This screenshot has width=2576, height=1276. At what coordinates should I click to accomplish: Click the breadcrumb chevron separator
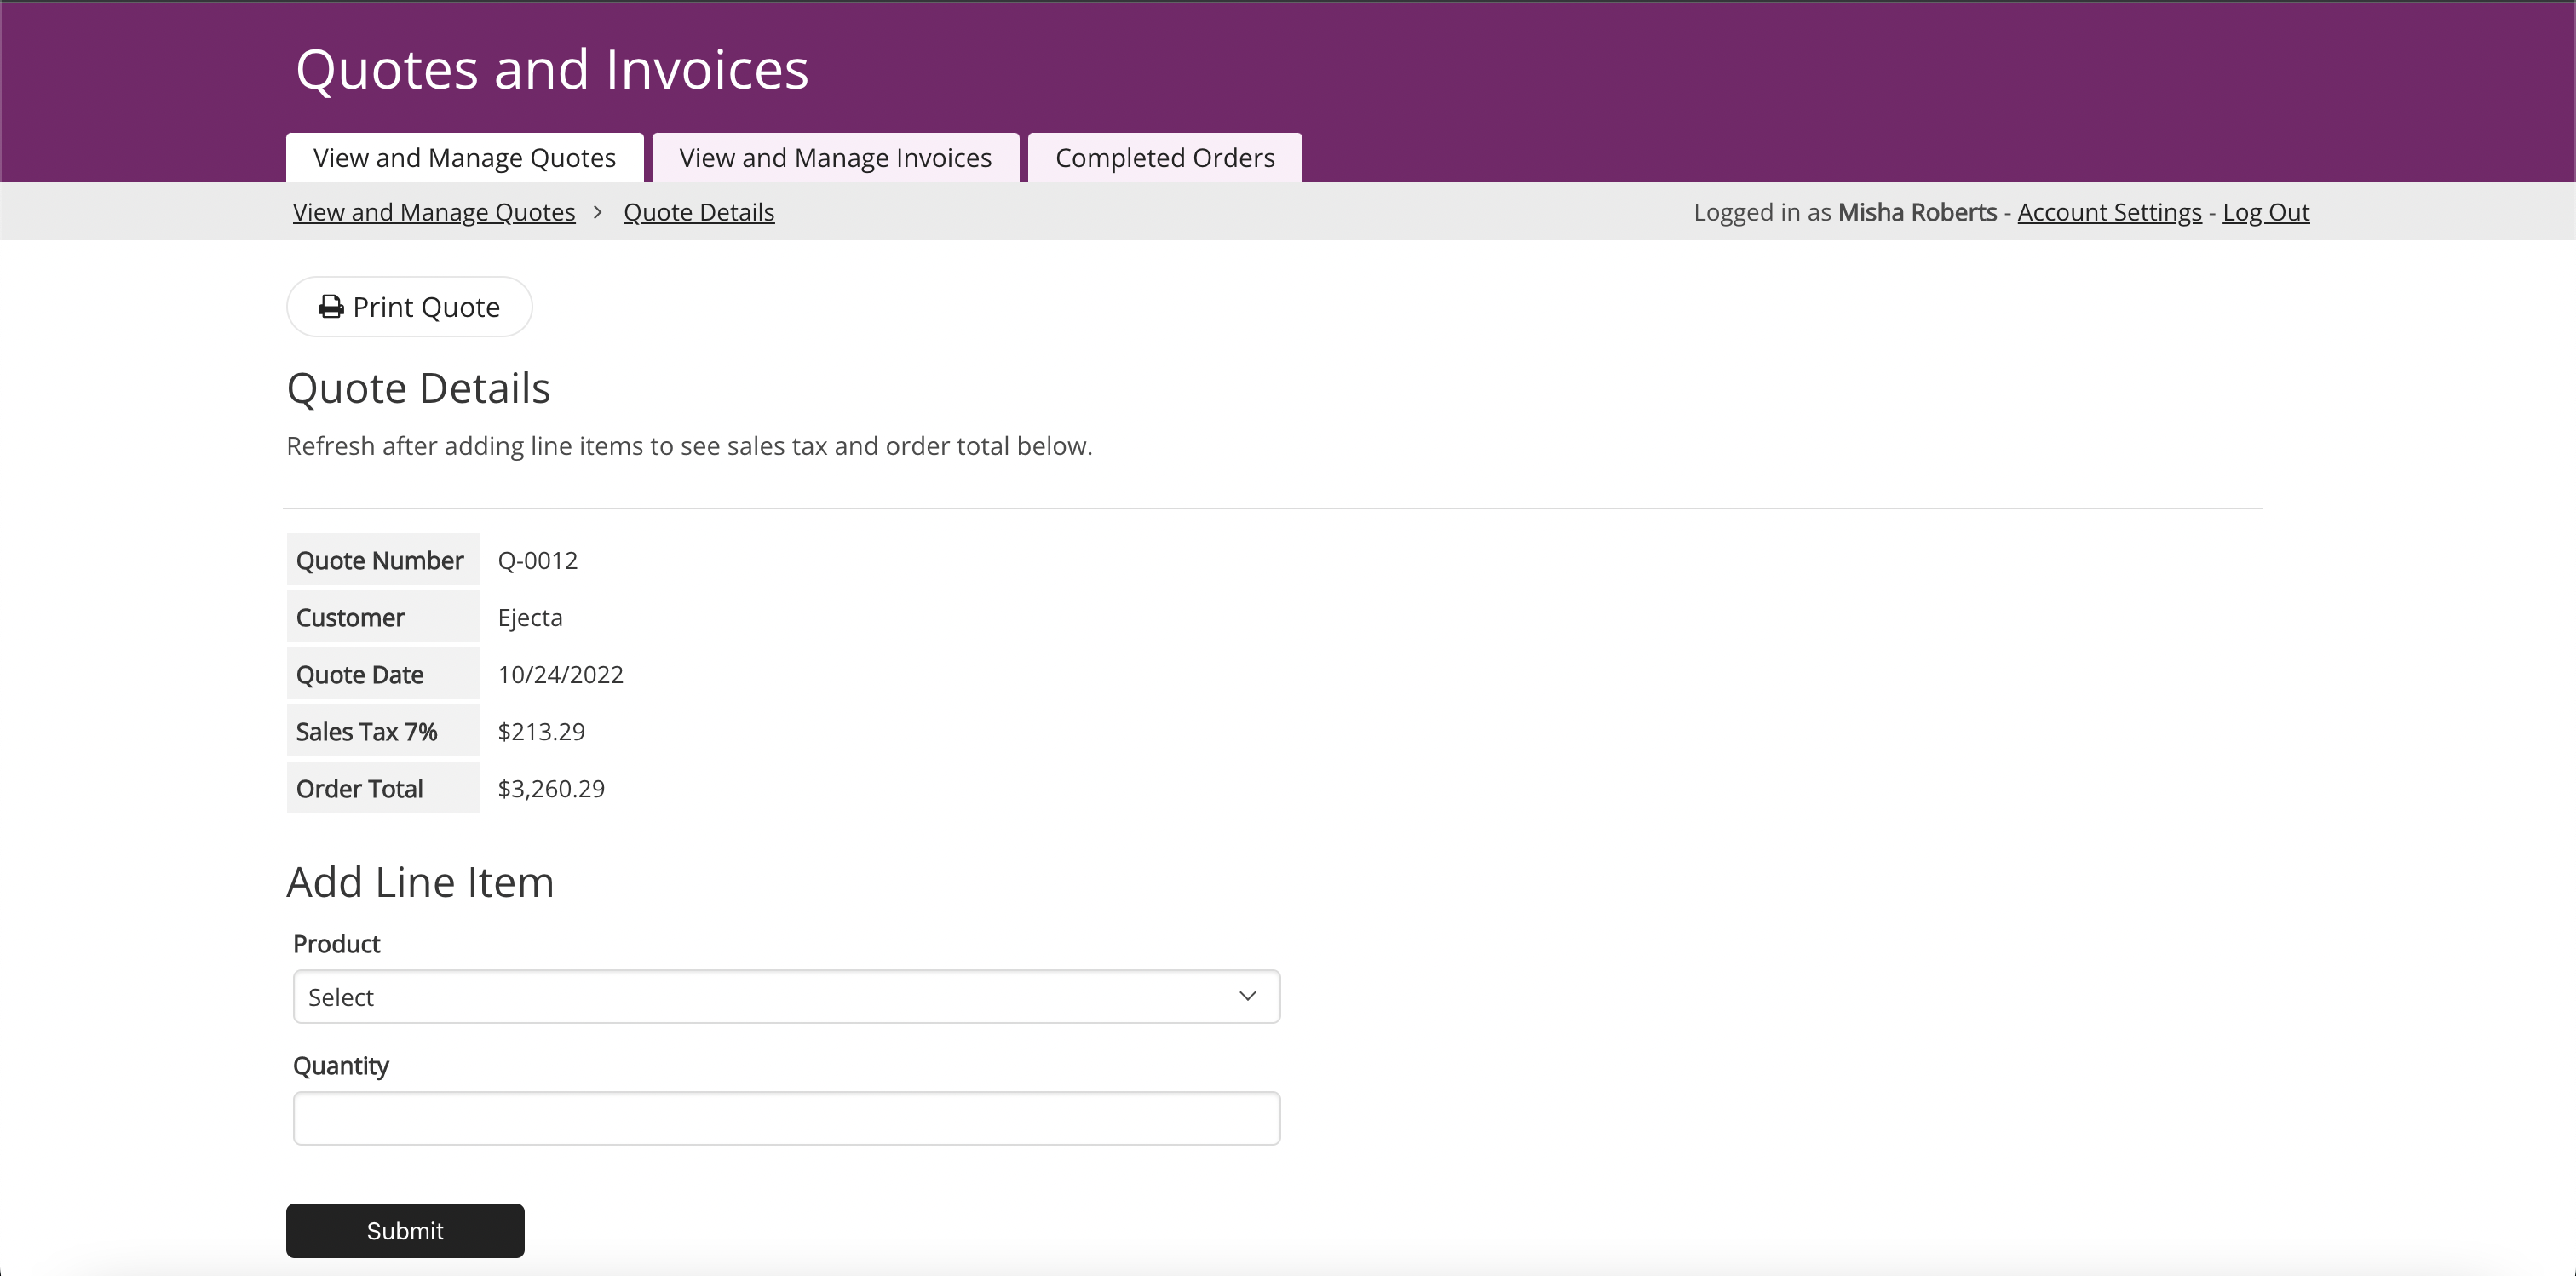coord(598,212)
